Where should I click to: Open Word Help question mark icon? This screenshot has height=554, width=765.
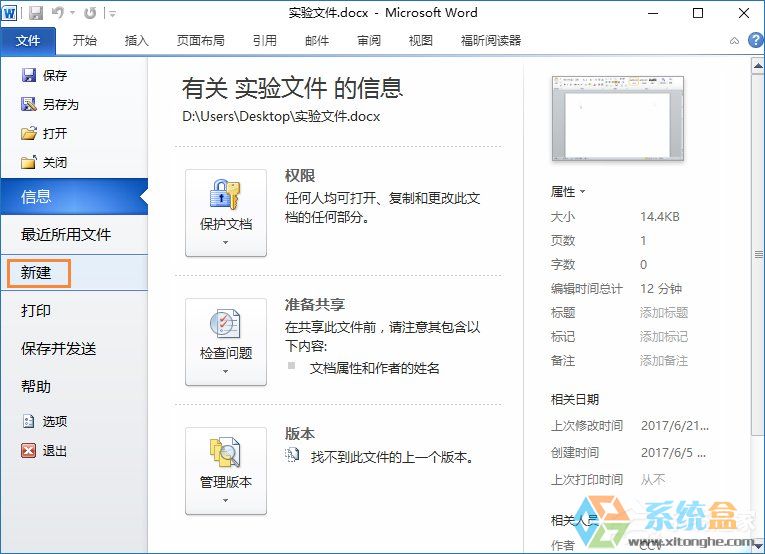(x=756, y=40)
